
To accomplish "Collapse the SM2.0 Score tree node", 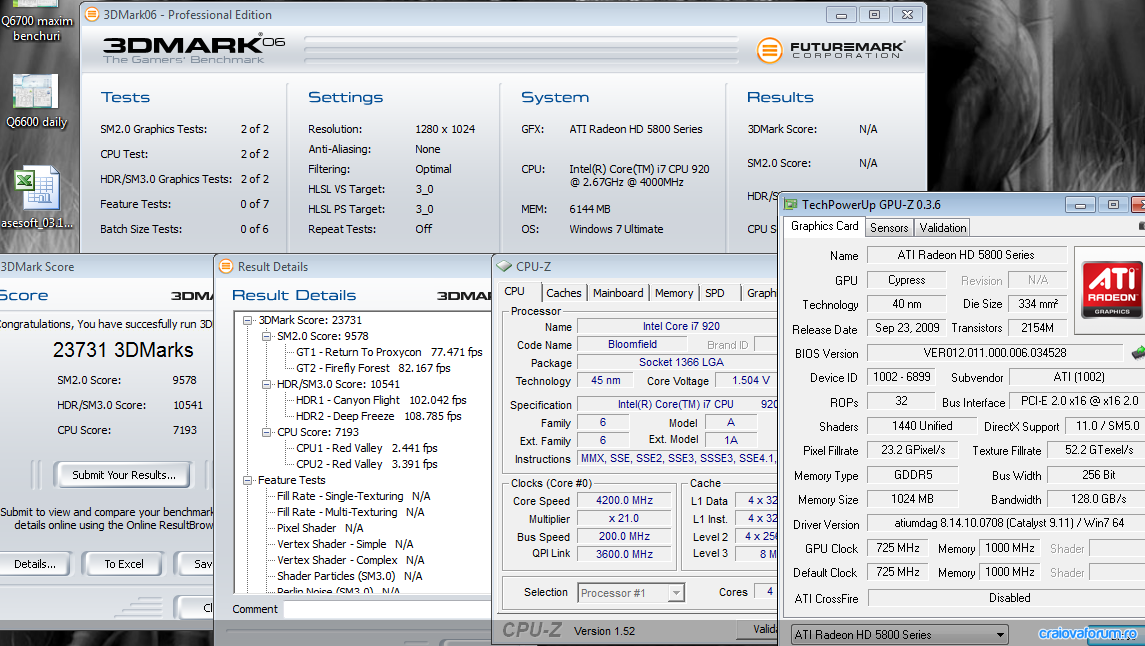I will coord(267,336).
